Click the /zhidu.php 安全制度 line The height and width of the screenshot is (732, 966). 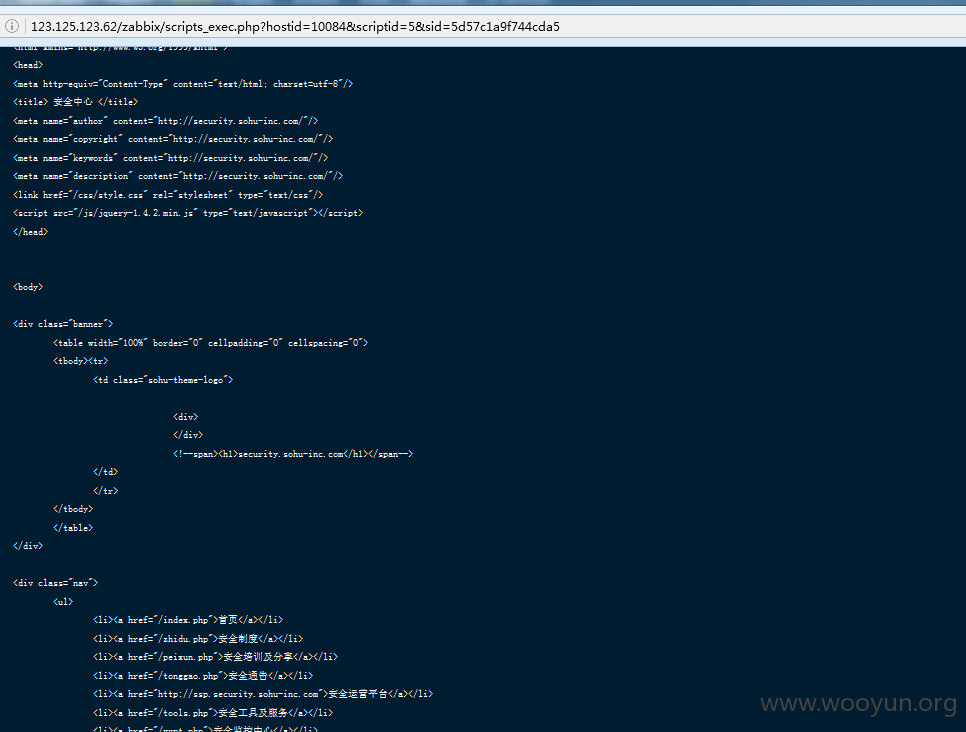coord(198,638)
